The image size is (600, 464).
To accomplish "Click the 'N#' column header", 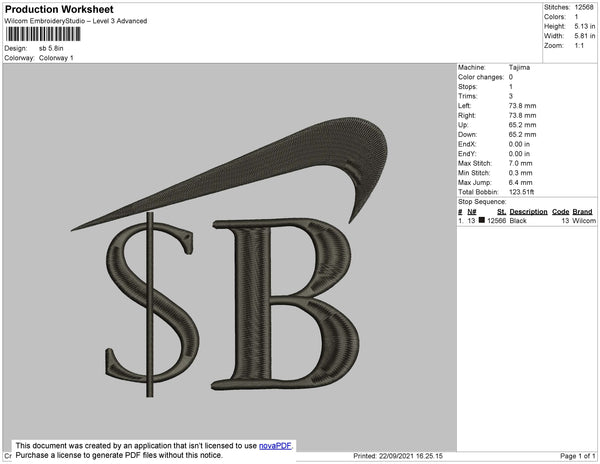I will click(x=472, y=212).
